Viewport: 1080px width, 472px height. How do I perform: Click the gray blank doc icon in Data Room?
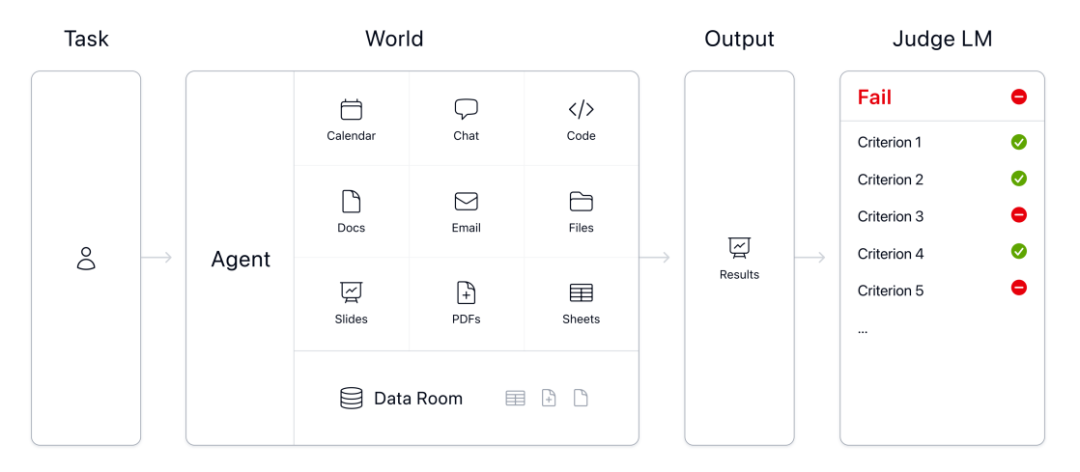(x=581, y=398)
